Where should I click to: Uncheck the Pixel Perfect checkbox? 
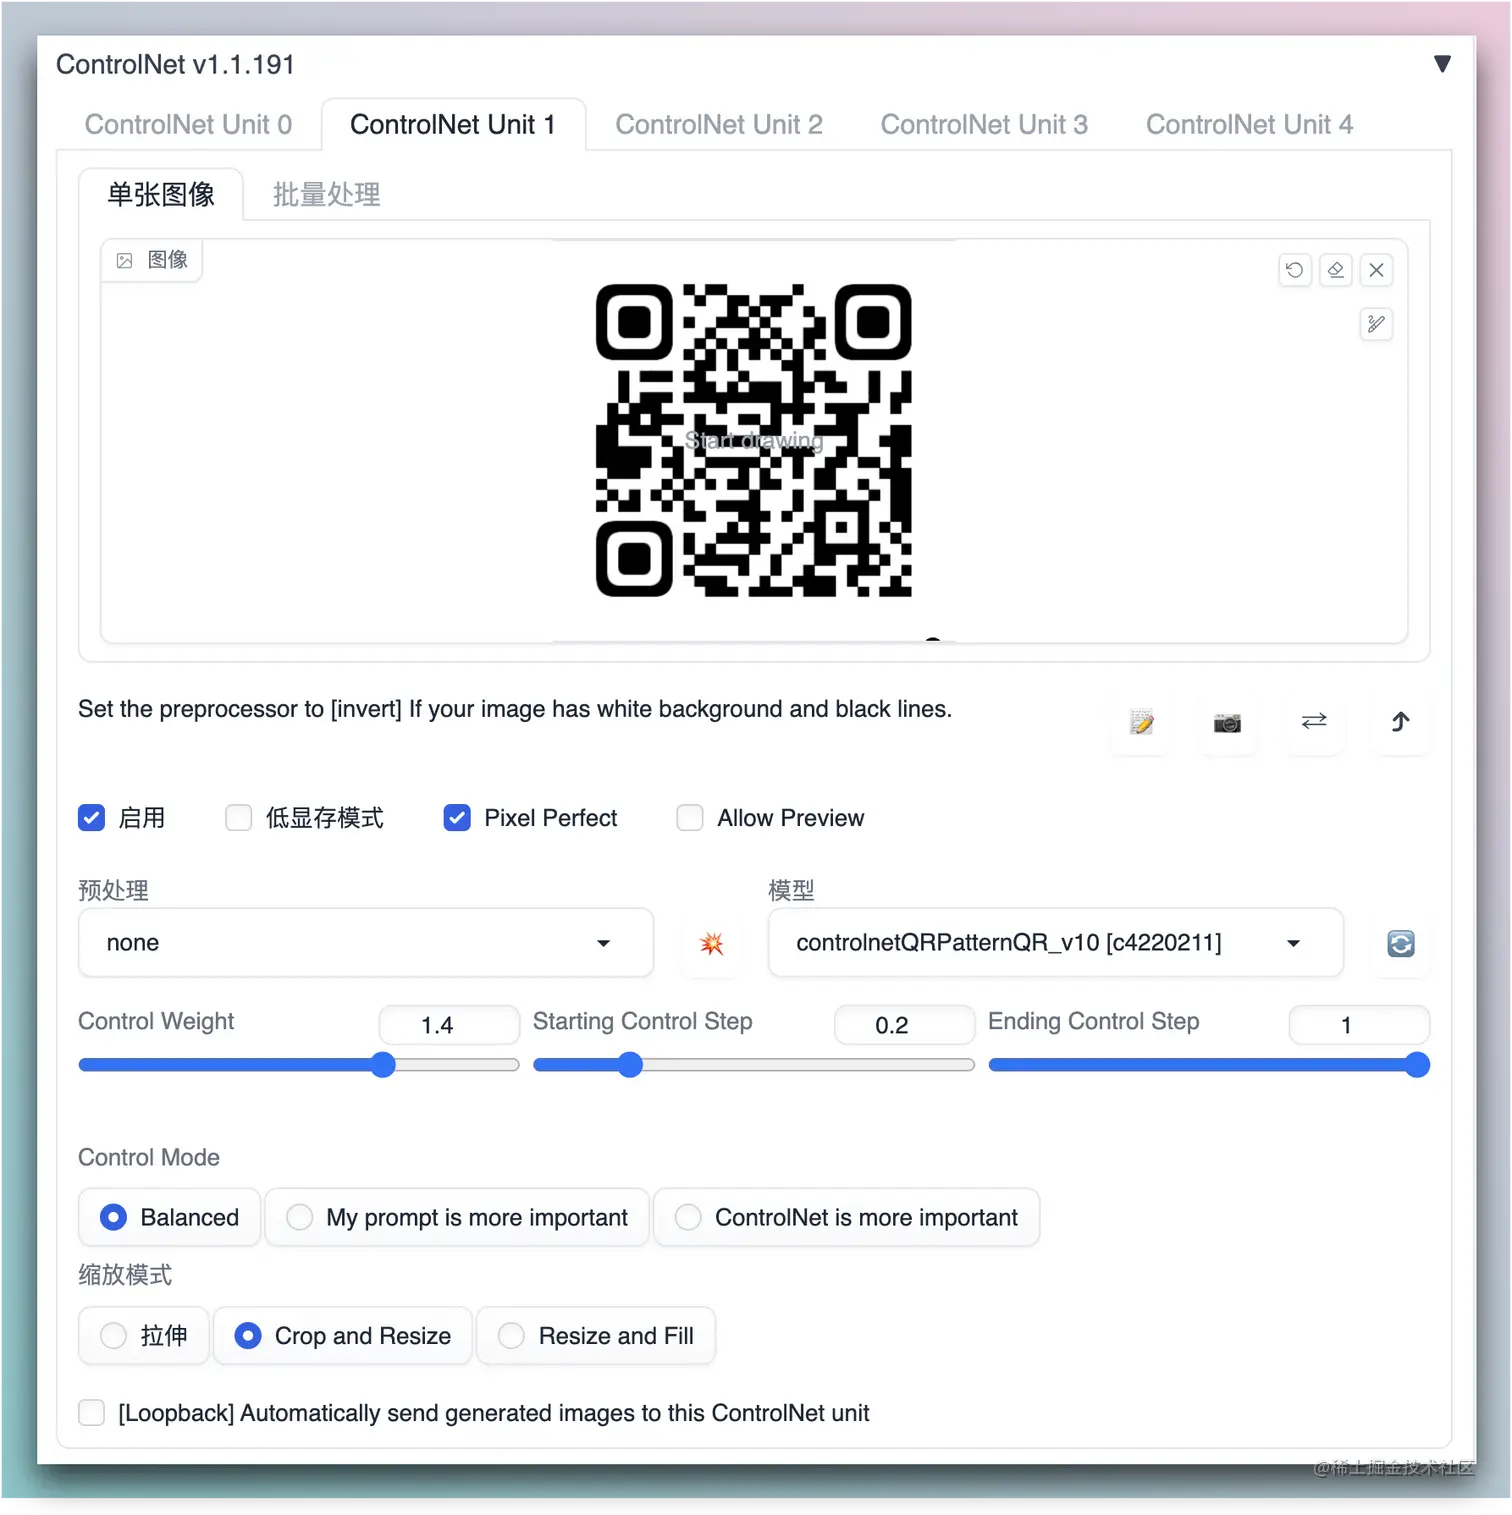pos(457,818)
